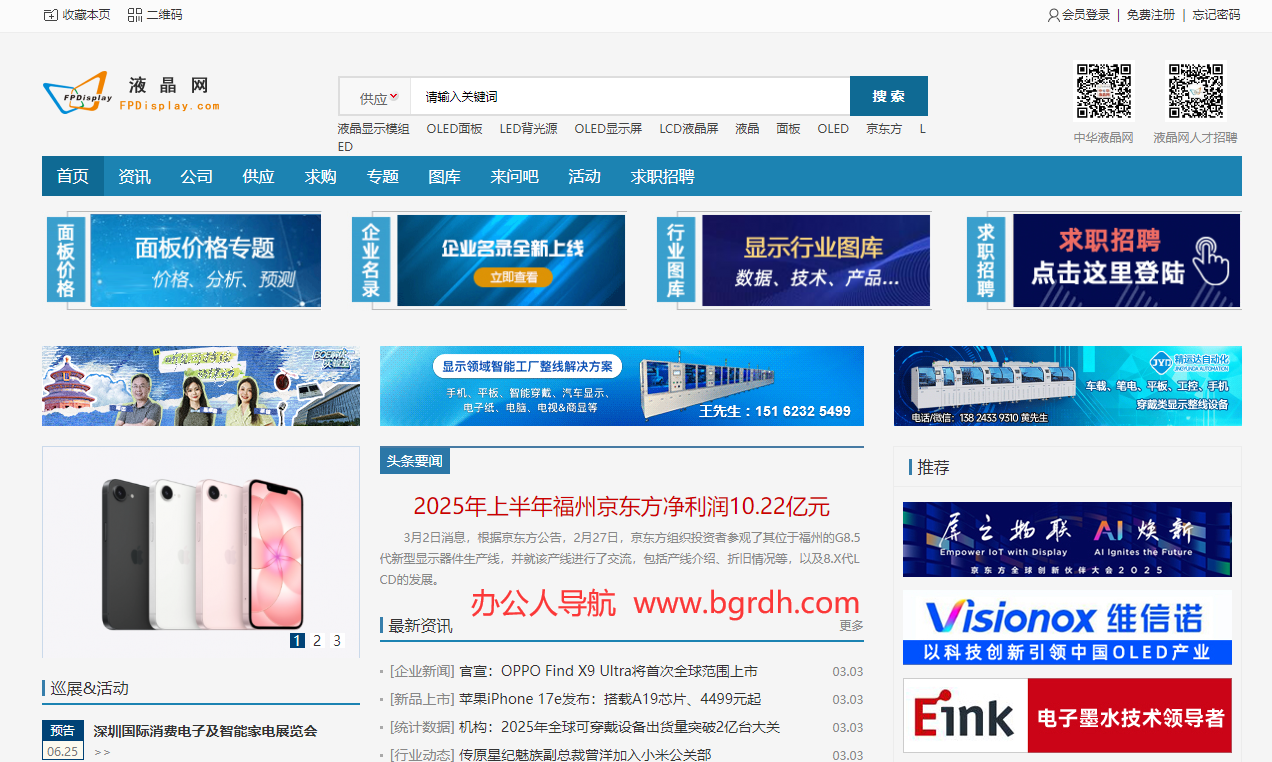
Task: Click the [新品上市] category tag
Action: (x=422, y=699)
